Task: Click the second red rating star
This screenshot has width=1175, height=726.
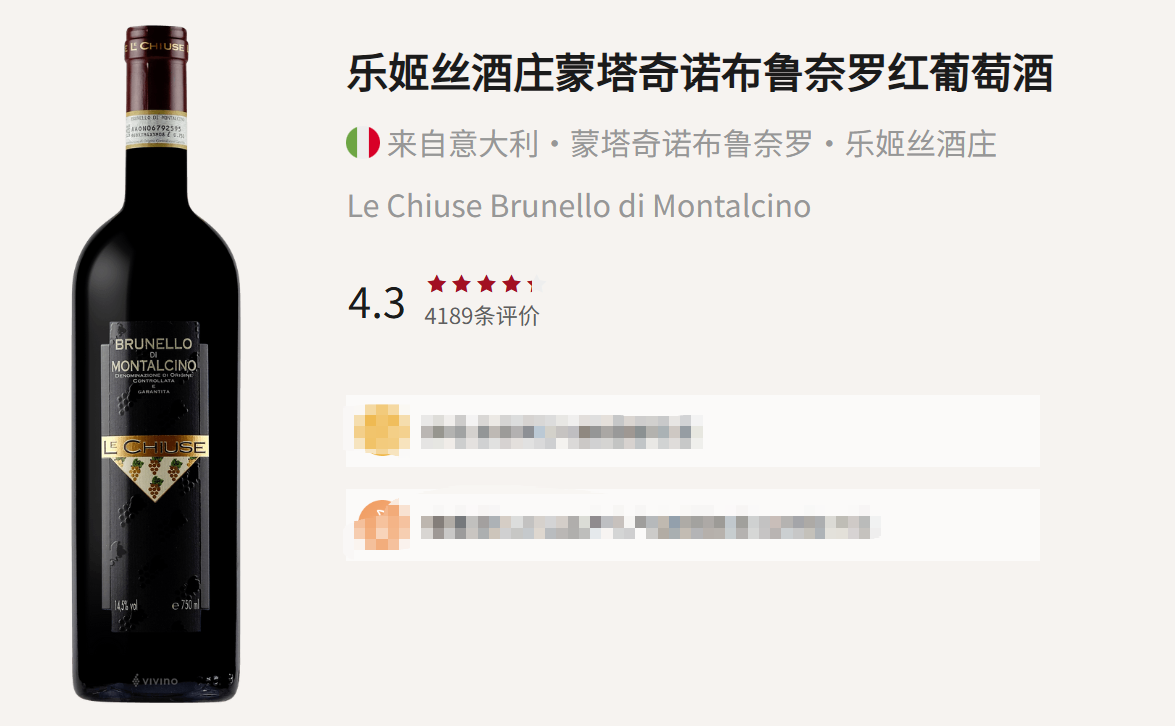Action: tap(462, 284)
